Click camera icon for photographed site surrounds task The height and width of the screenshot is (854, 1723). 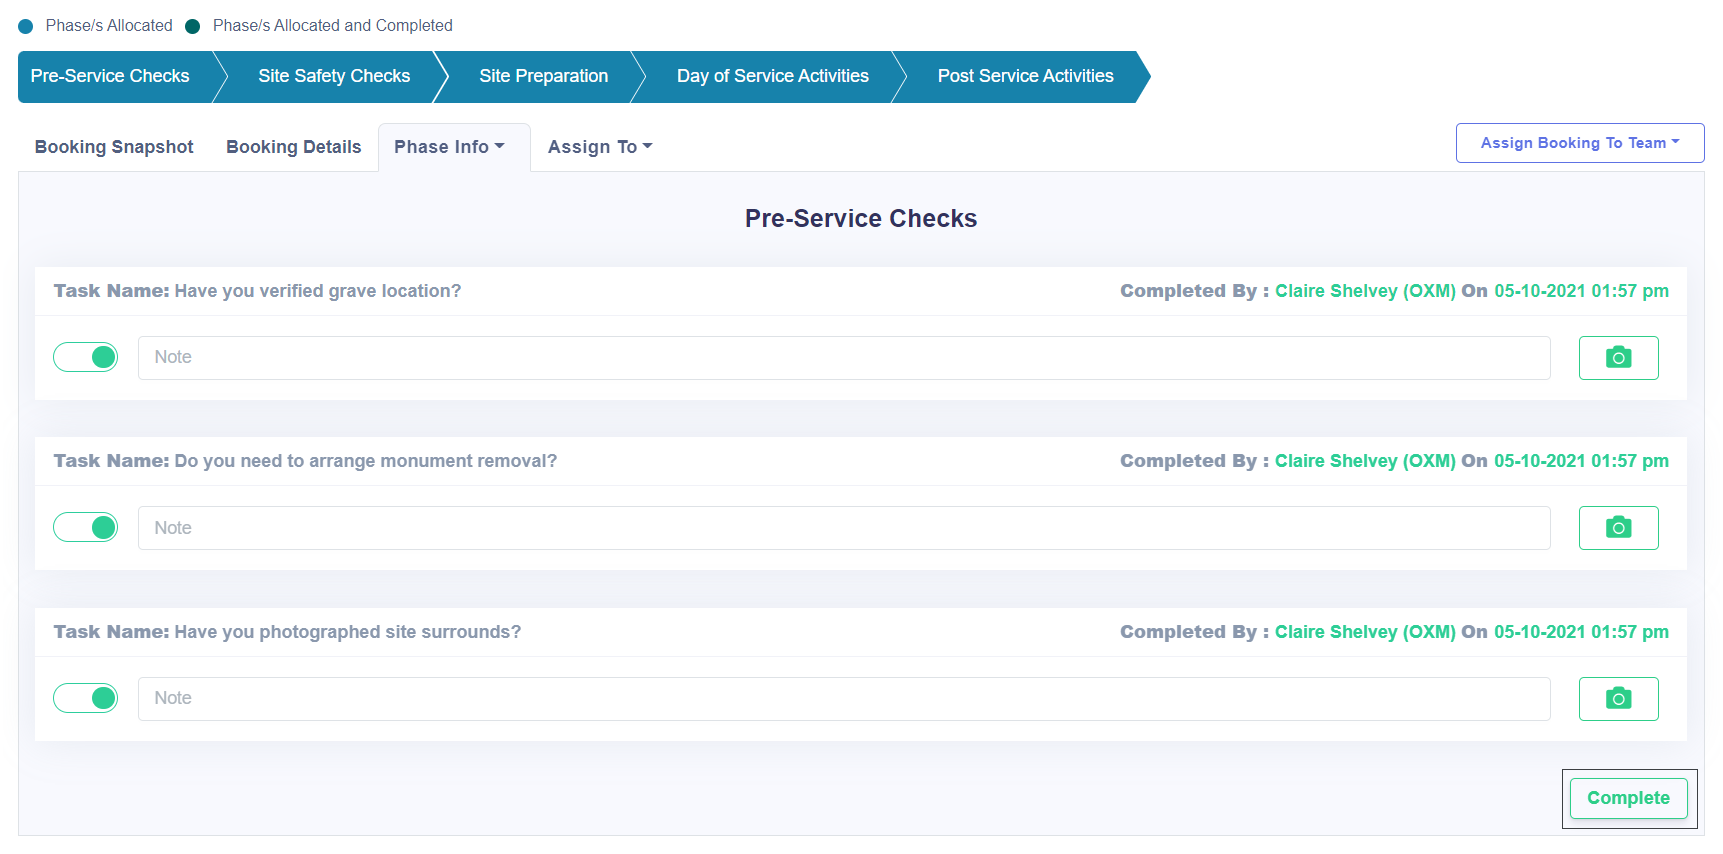[1618, 699]
